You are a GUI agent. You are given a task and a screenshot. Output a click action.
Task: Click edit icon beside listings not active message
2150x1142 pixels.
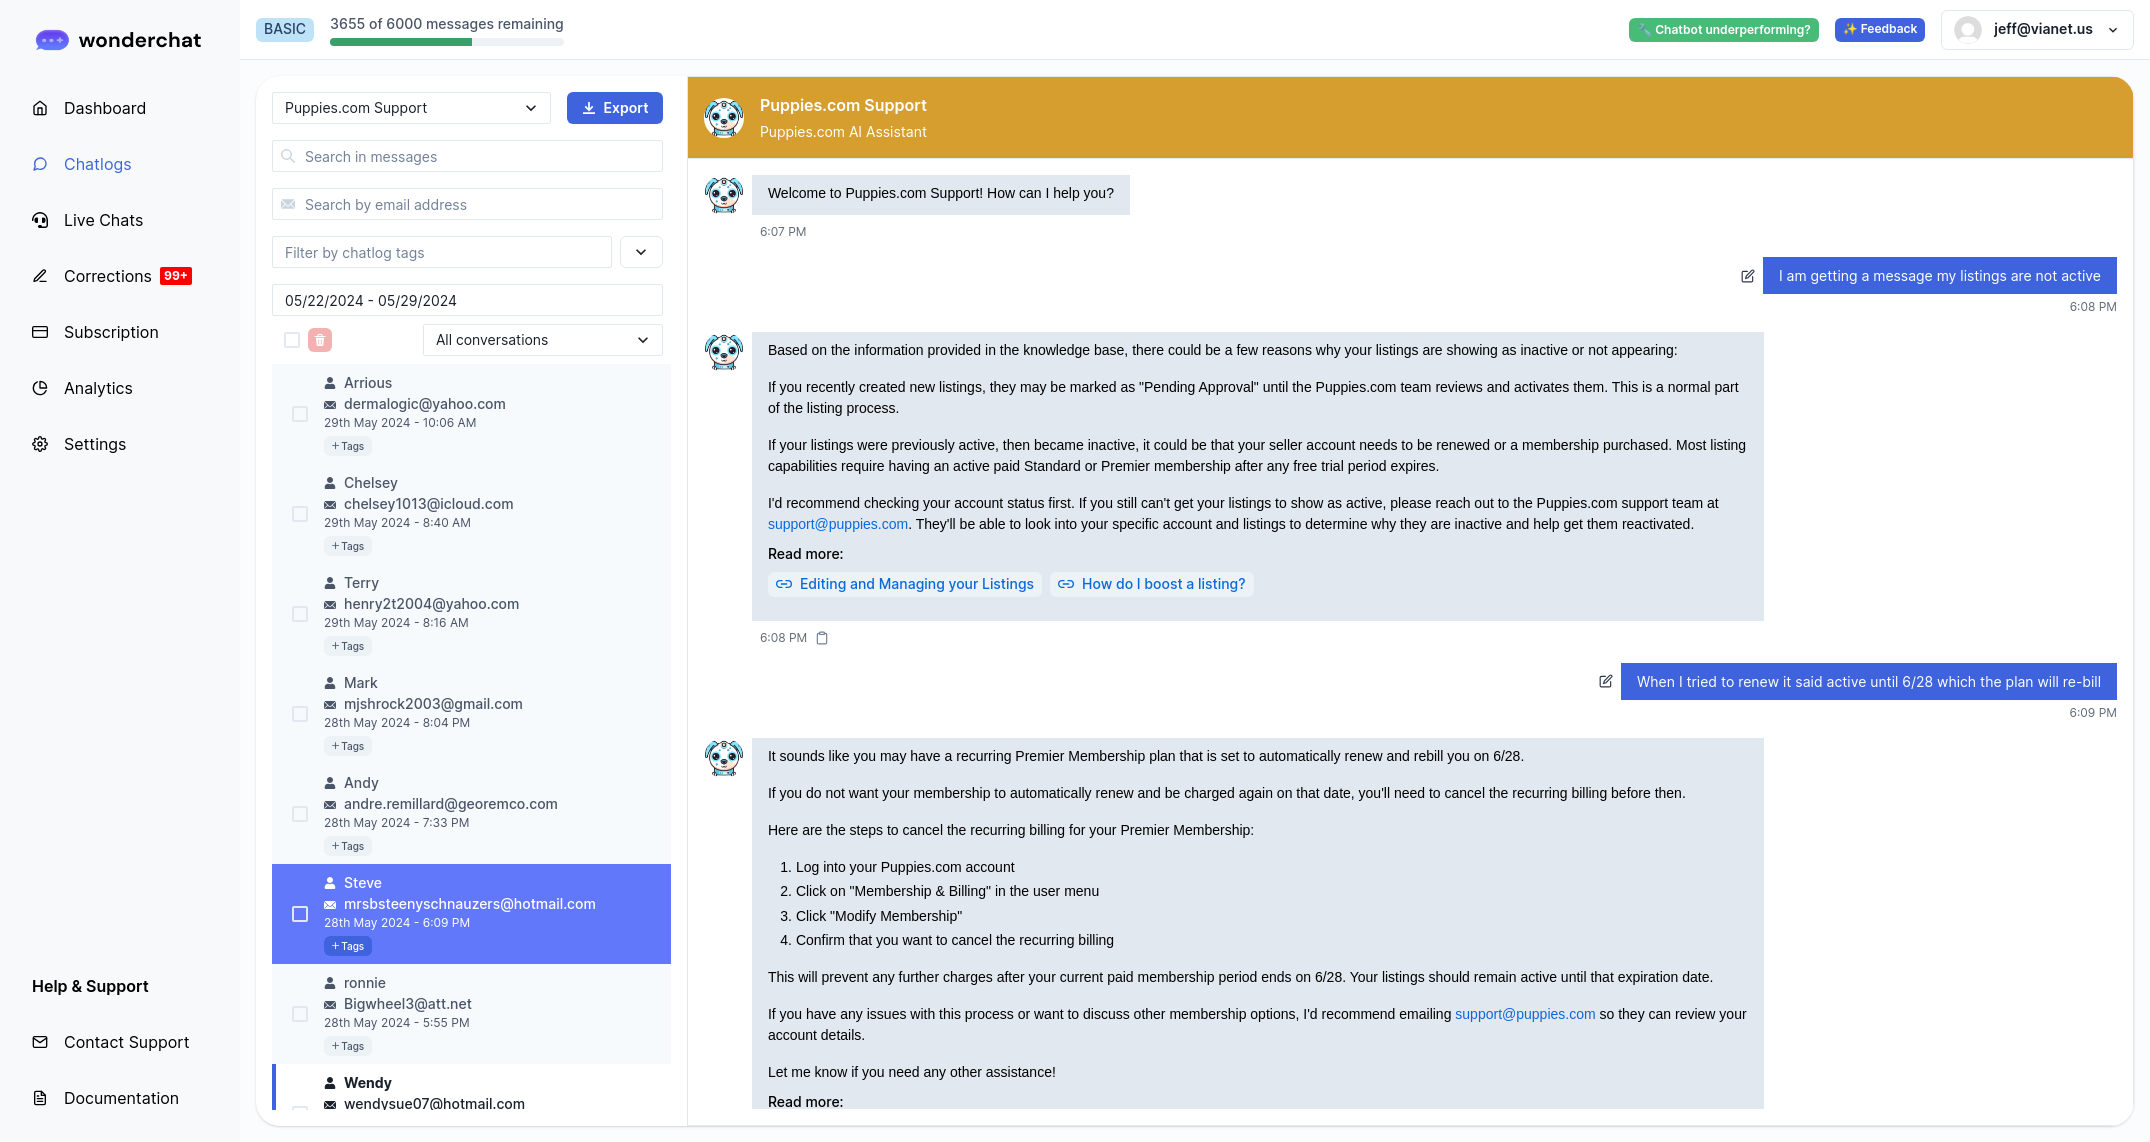tap(1747, 276)
